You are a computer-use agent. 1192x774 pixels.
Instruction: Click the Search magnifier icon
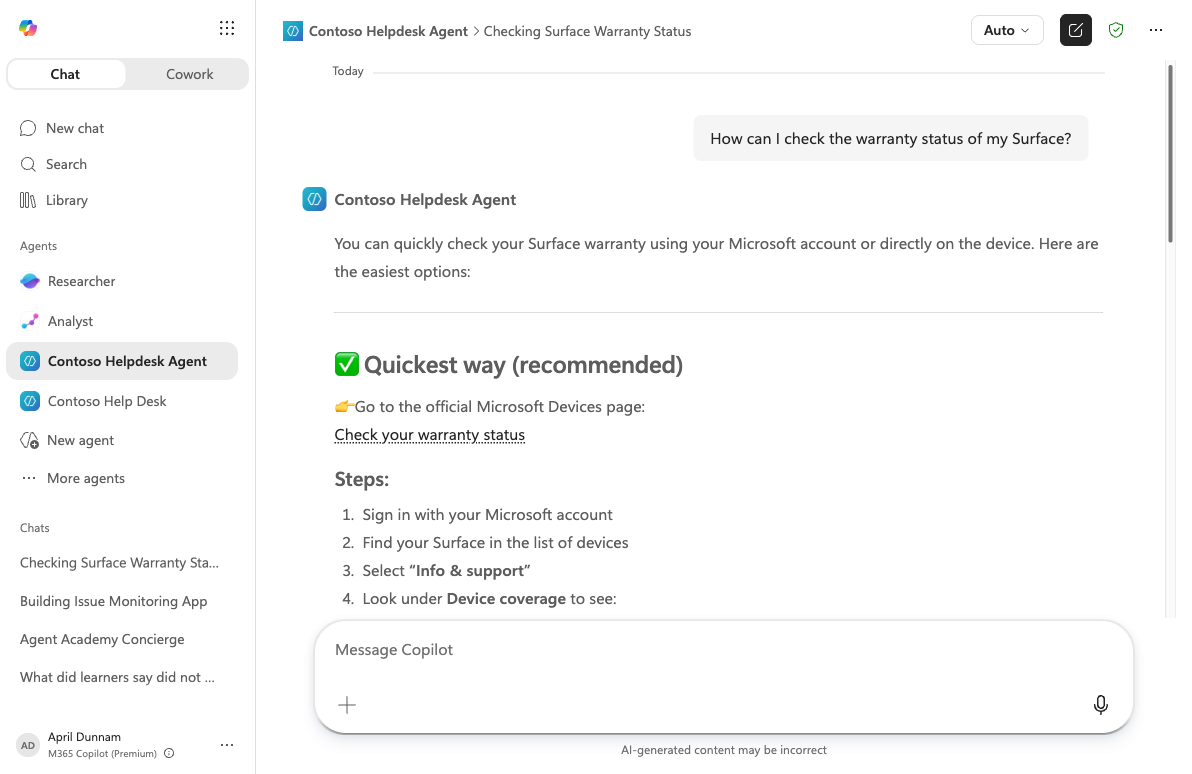(x=28, y=164)
